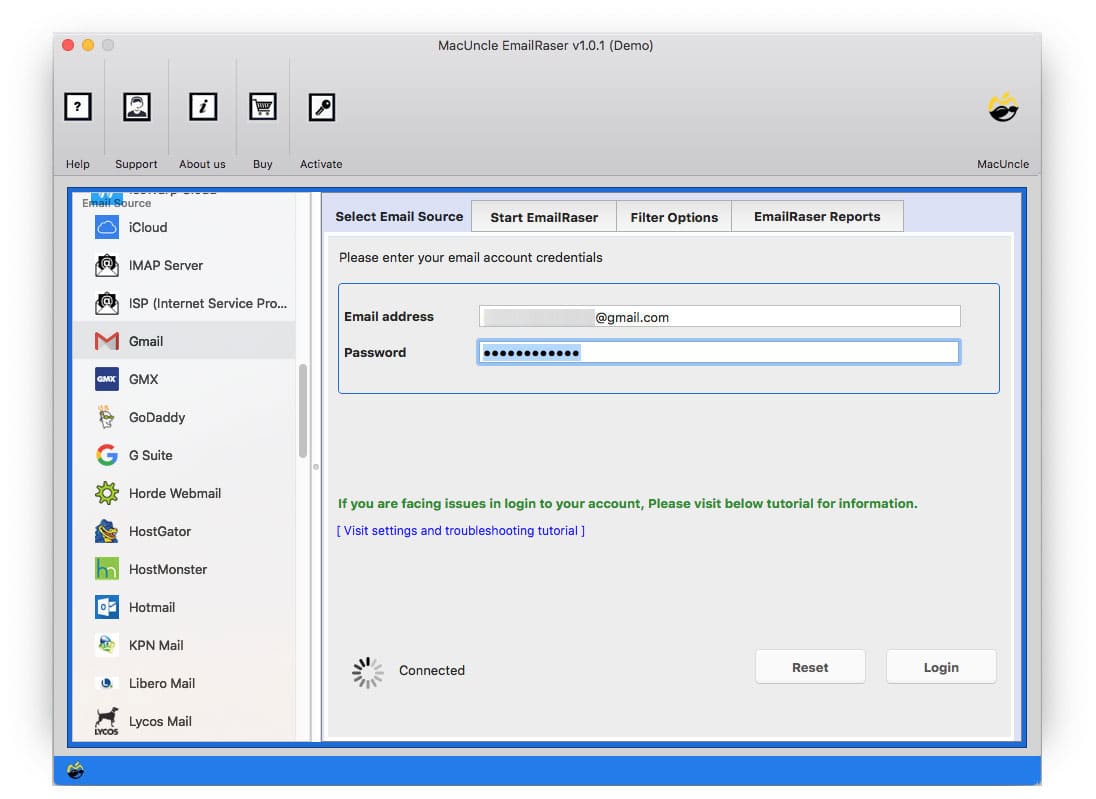Open the About us dialog
Screen dimensions: 1096x799
202,106
